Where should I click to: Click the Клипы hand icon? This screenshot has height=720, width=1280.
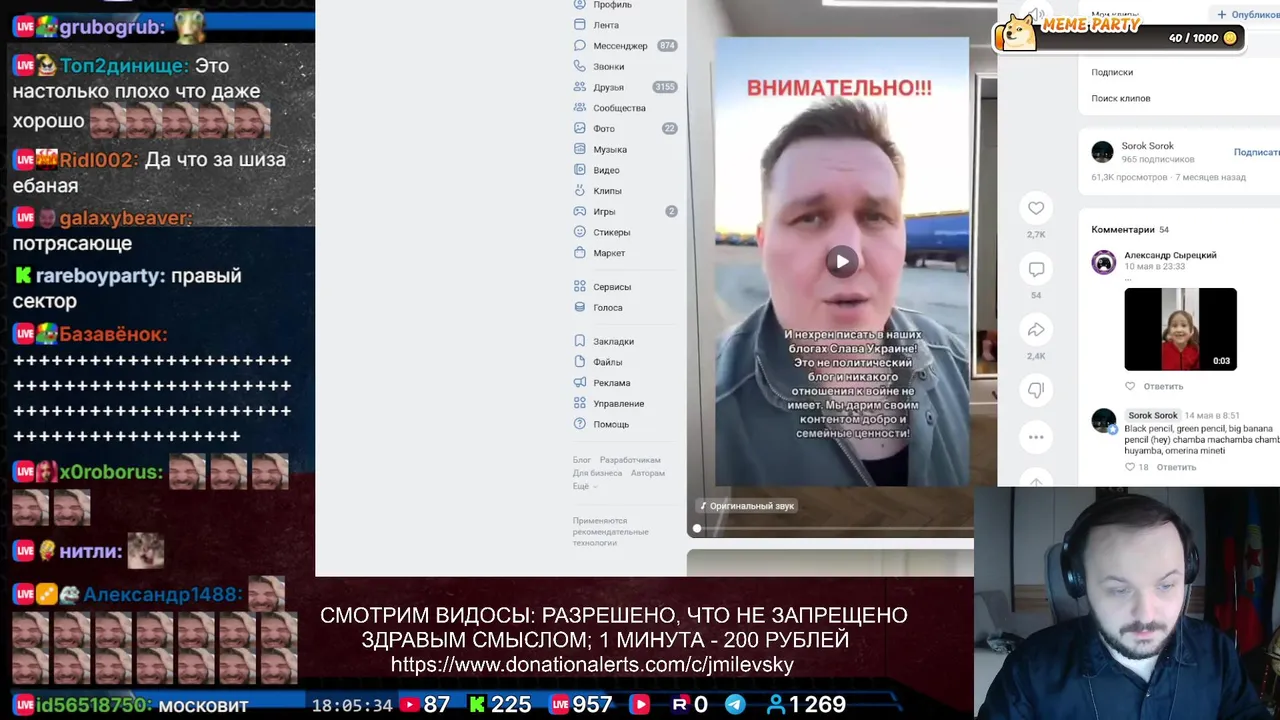(580, 191)
